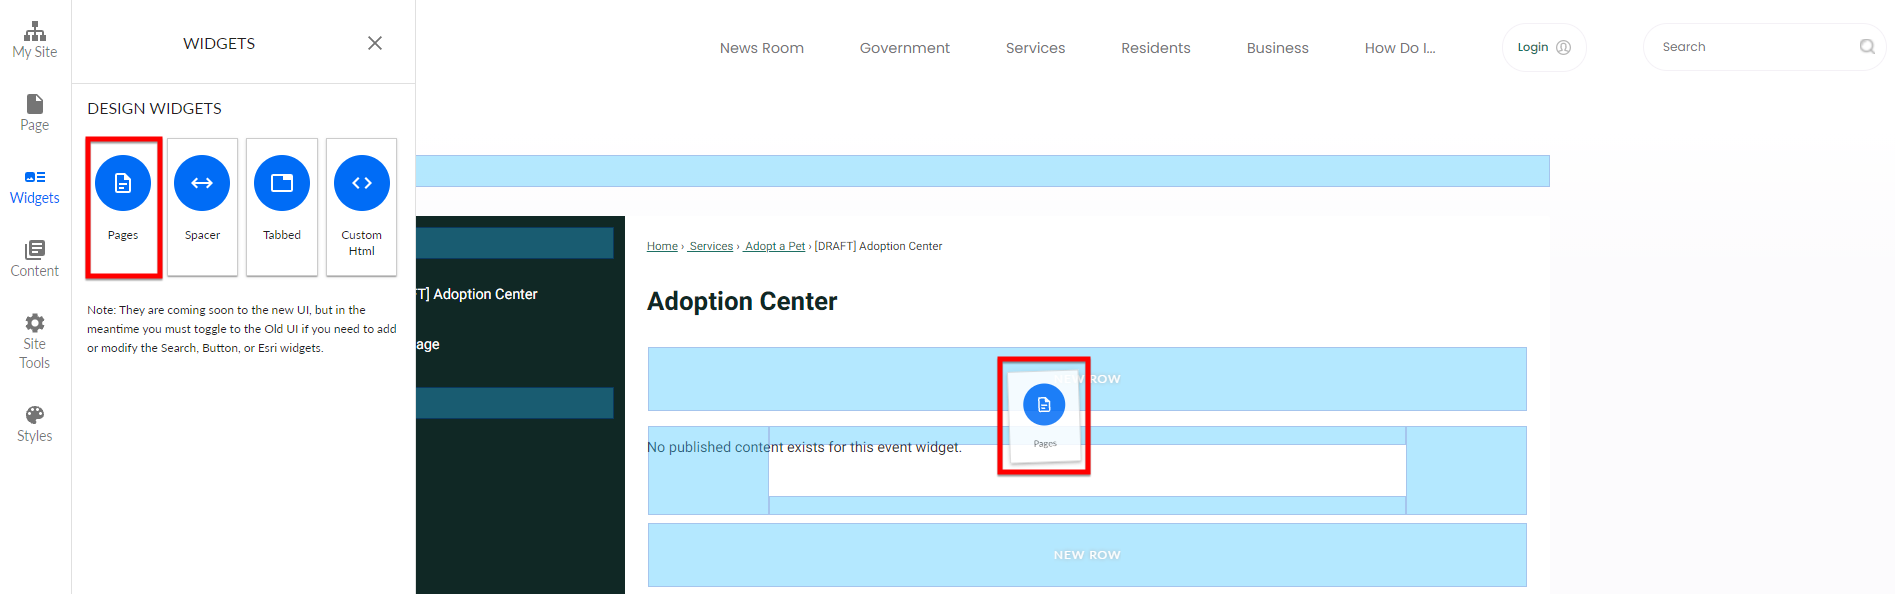The width and height of the screenshot is (1895, 594).
Task: Open the How Do I... menu
Action: [1400, 48]
